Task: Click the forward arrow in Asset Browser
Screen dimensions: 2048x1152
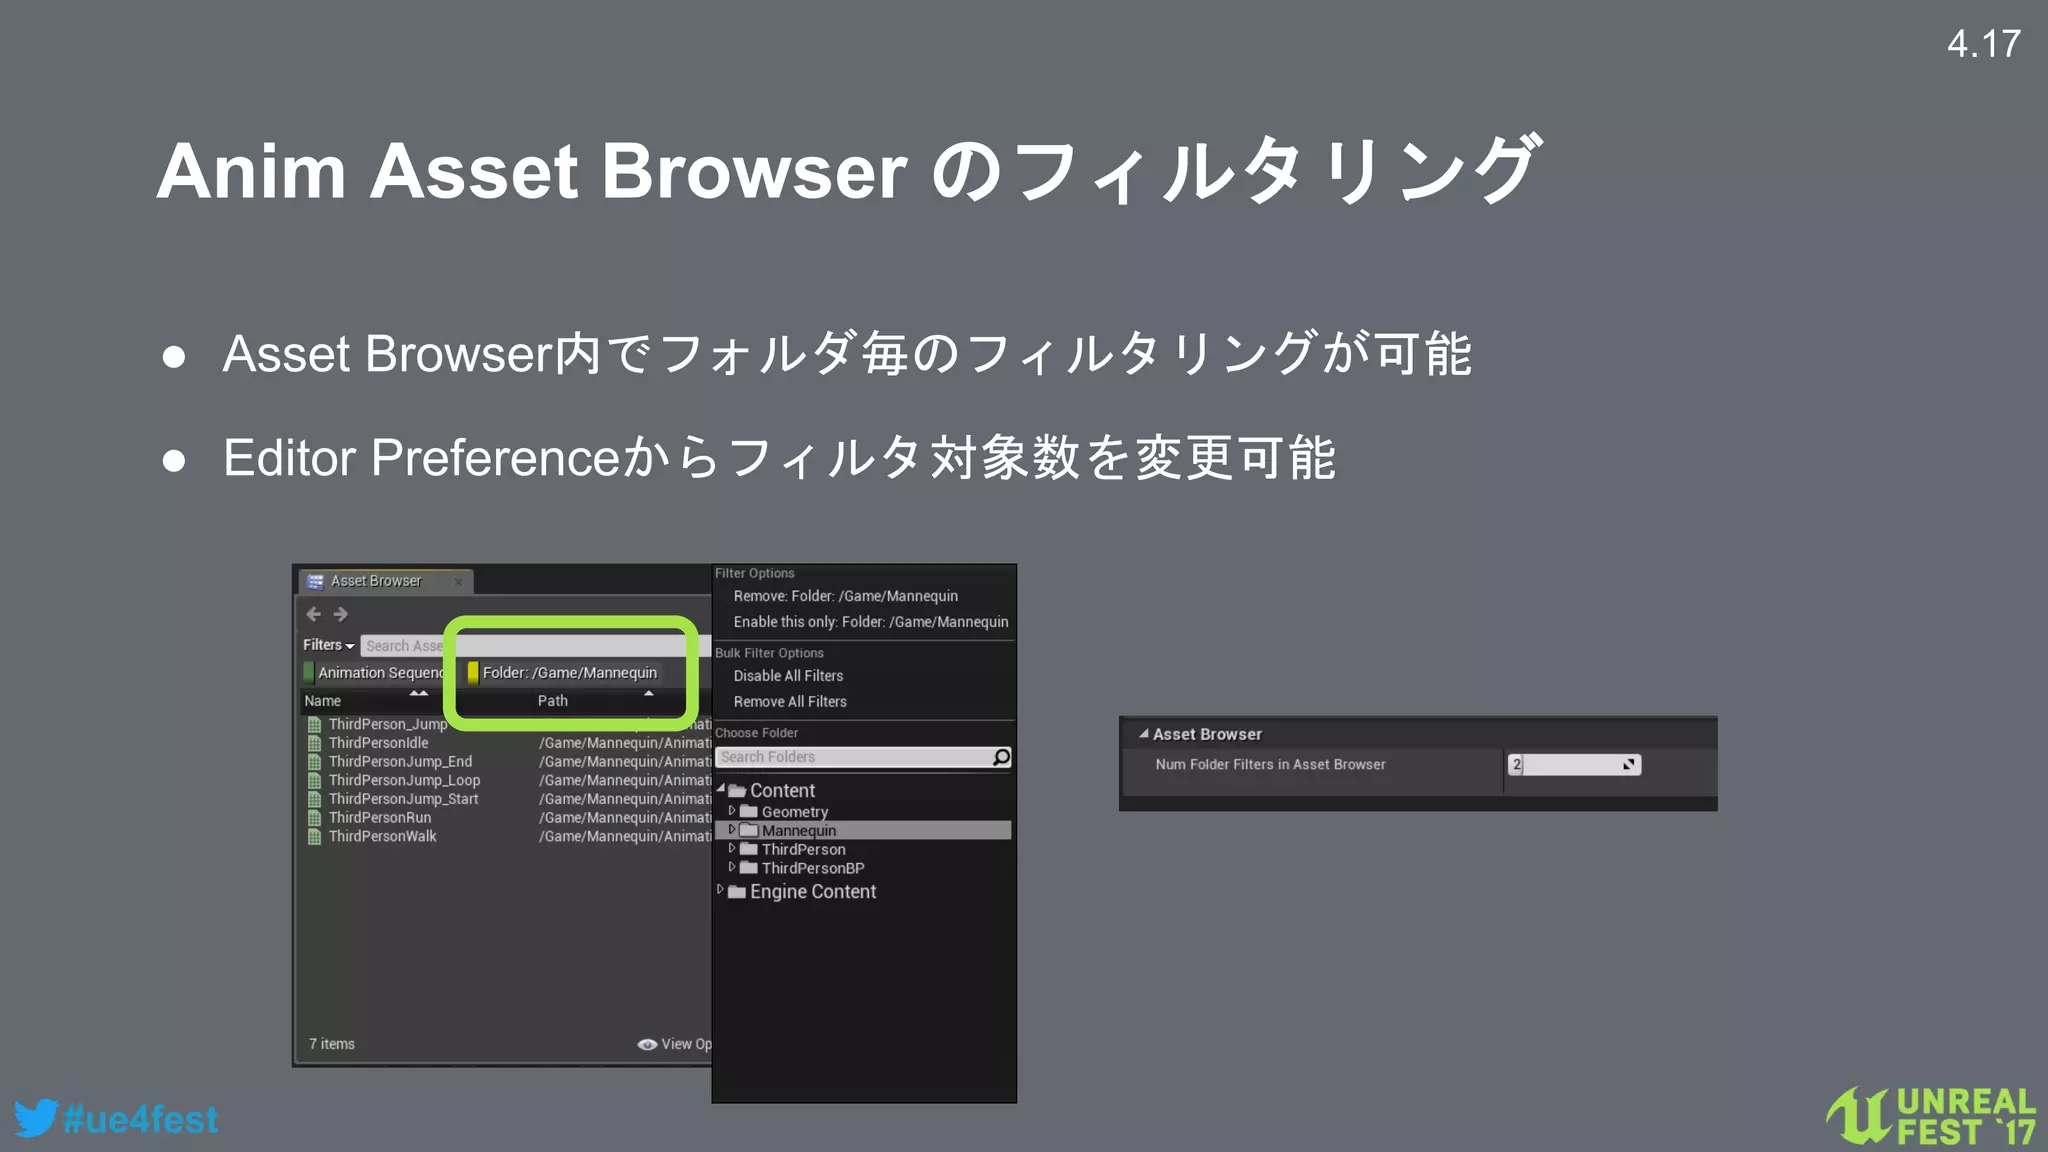Action: coord(340,614)
